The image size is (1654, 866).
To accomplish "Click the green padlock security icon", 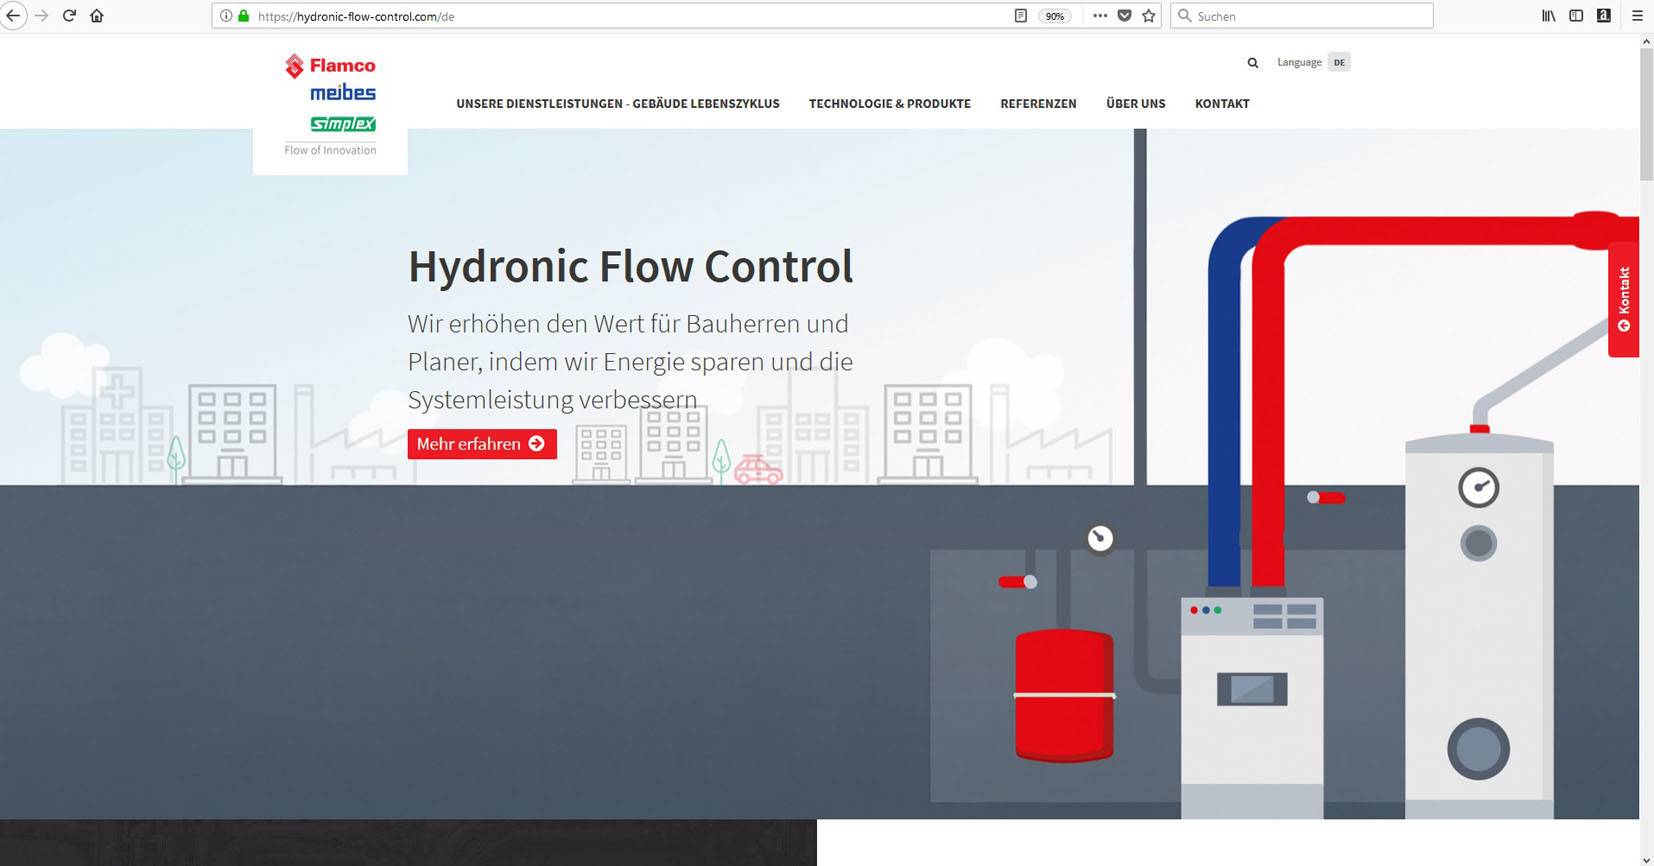I will coord(243,16).
